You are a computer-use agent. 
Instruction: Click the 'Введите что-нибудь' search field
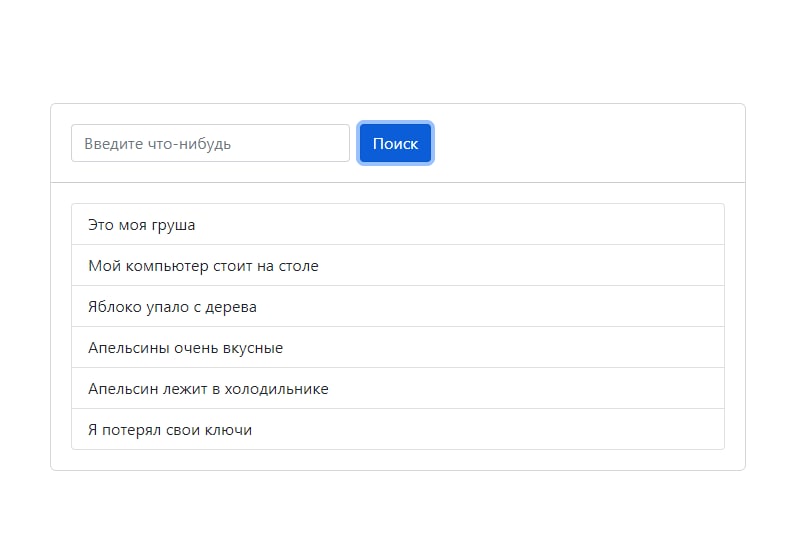pos(211,143)
